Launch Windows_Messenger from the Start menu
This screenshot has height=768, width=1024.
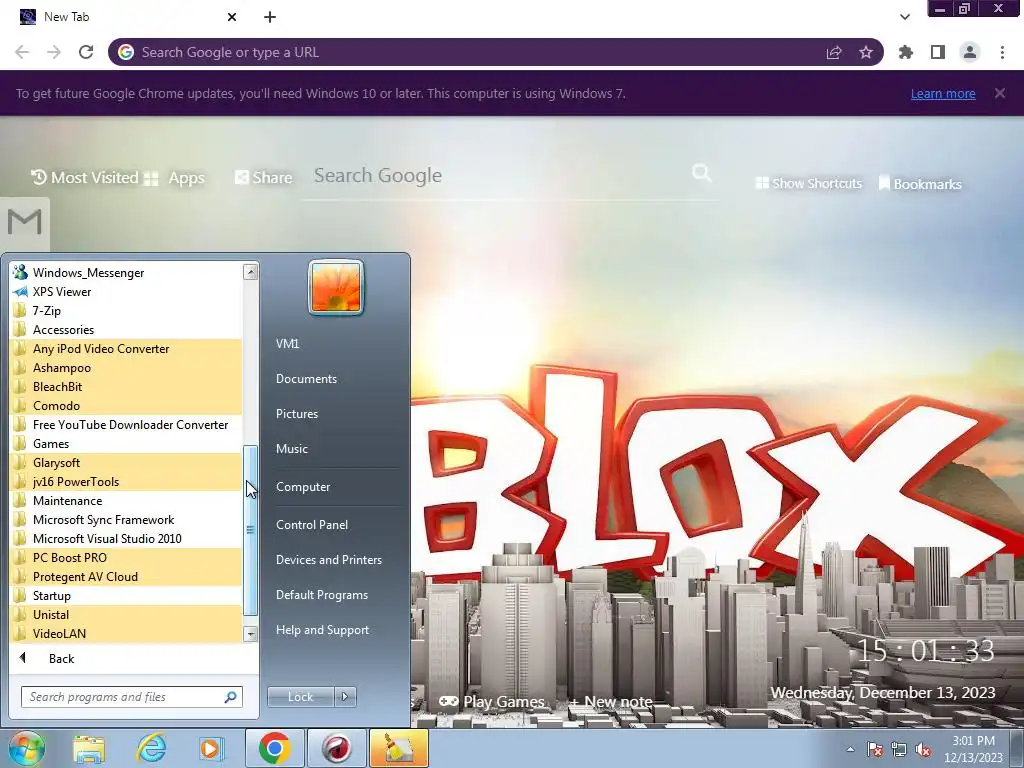[x=126, y=273]
